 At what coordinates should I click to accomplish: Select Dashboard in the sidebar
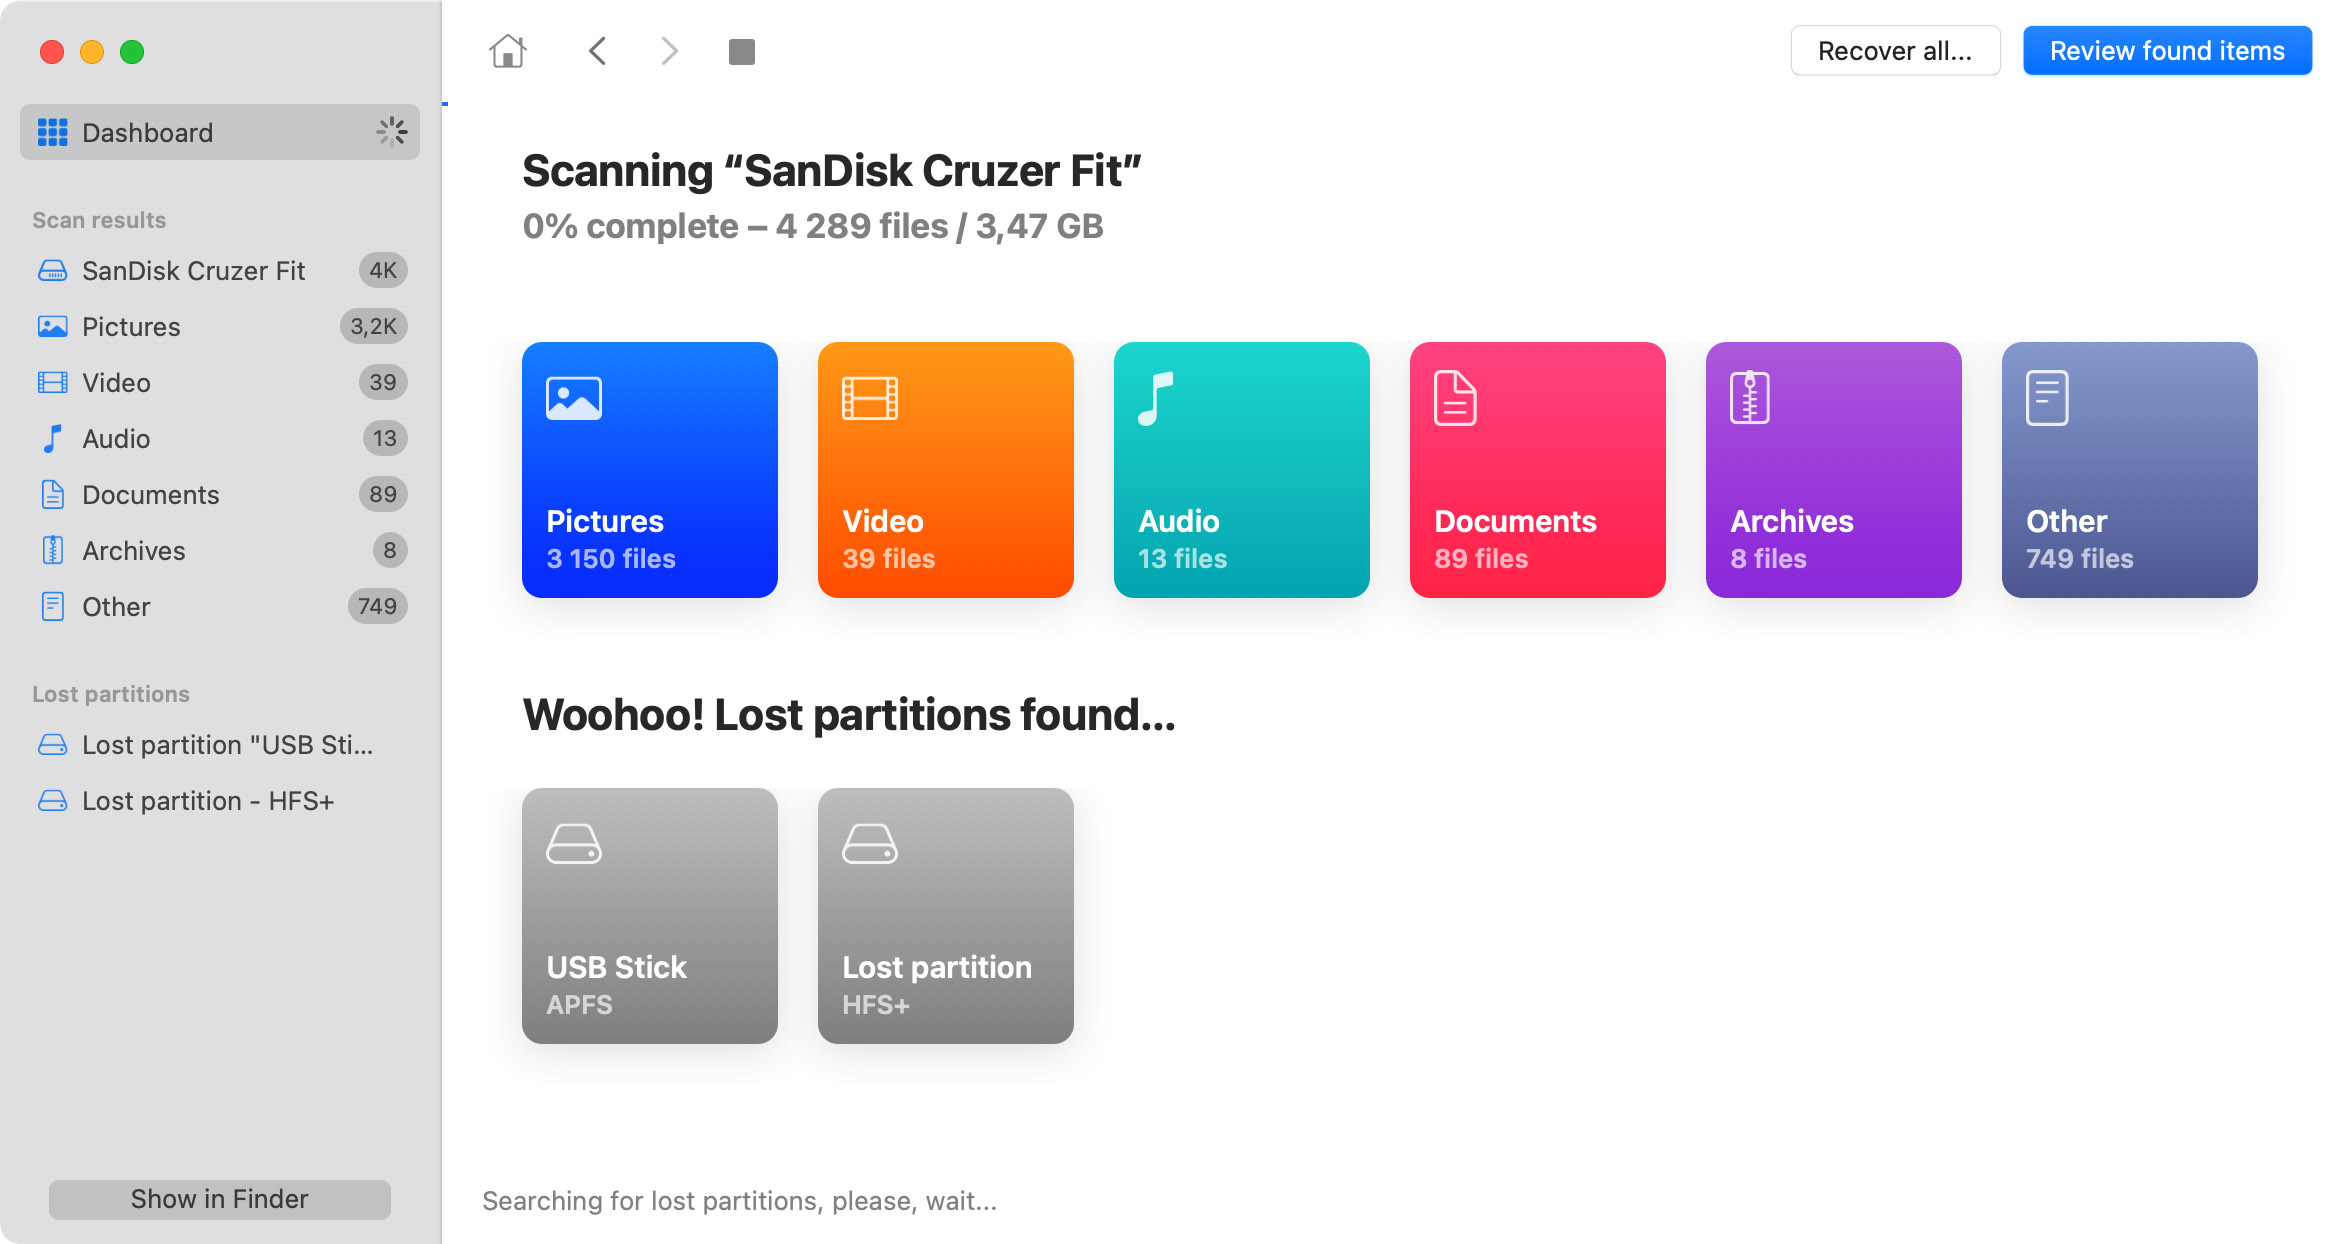click(220, 132)
